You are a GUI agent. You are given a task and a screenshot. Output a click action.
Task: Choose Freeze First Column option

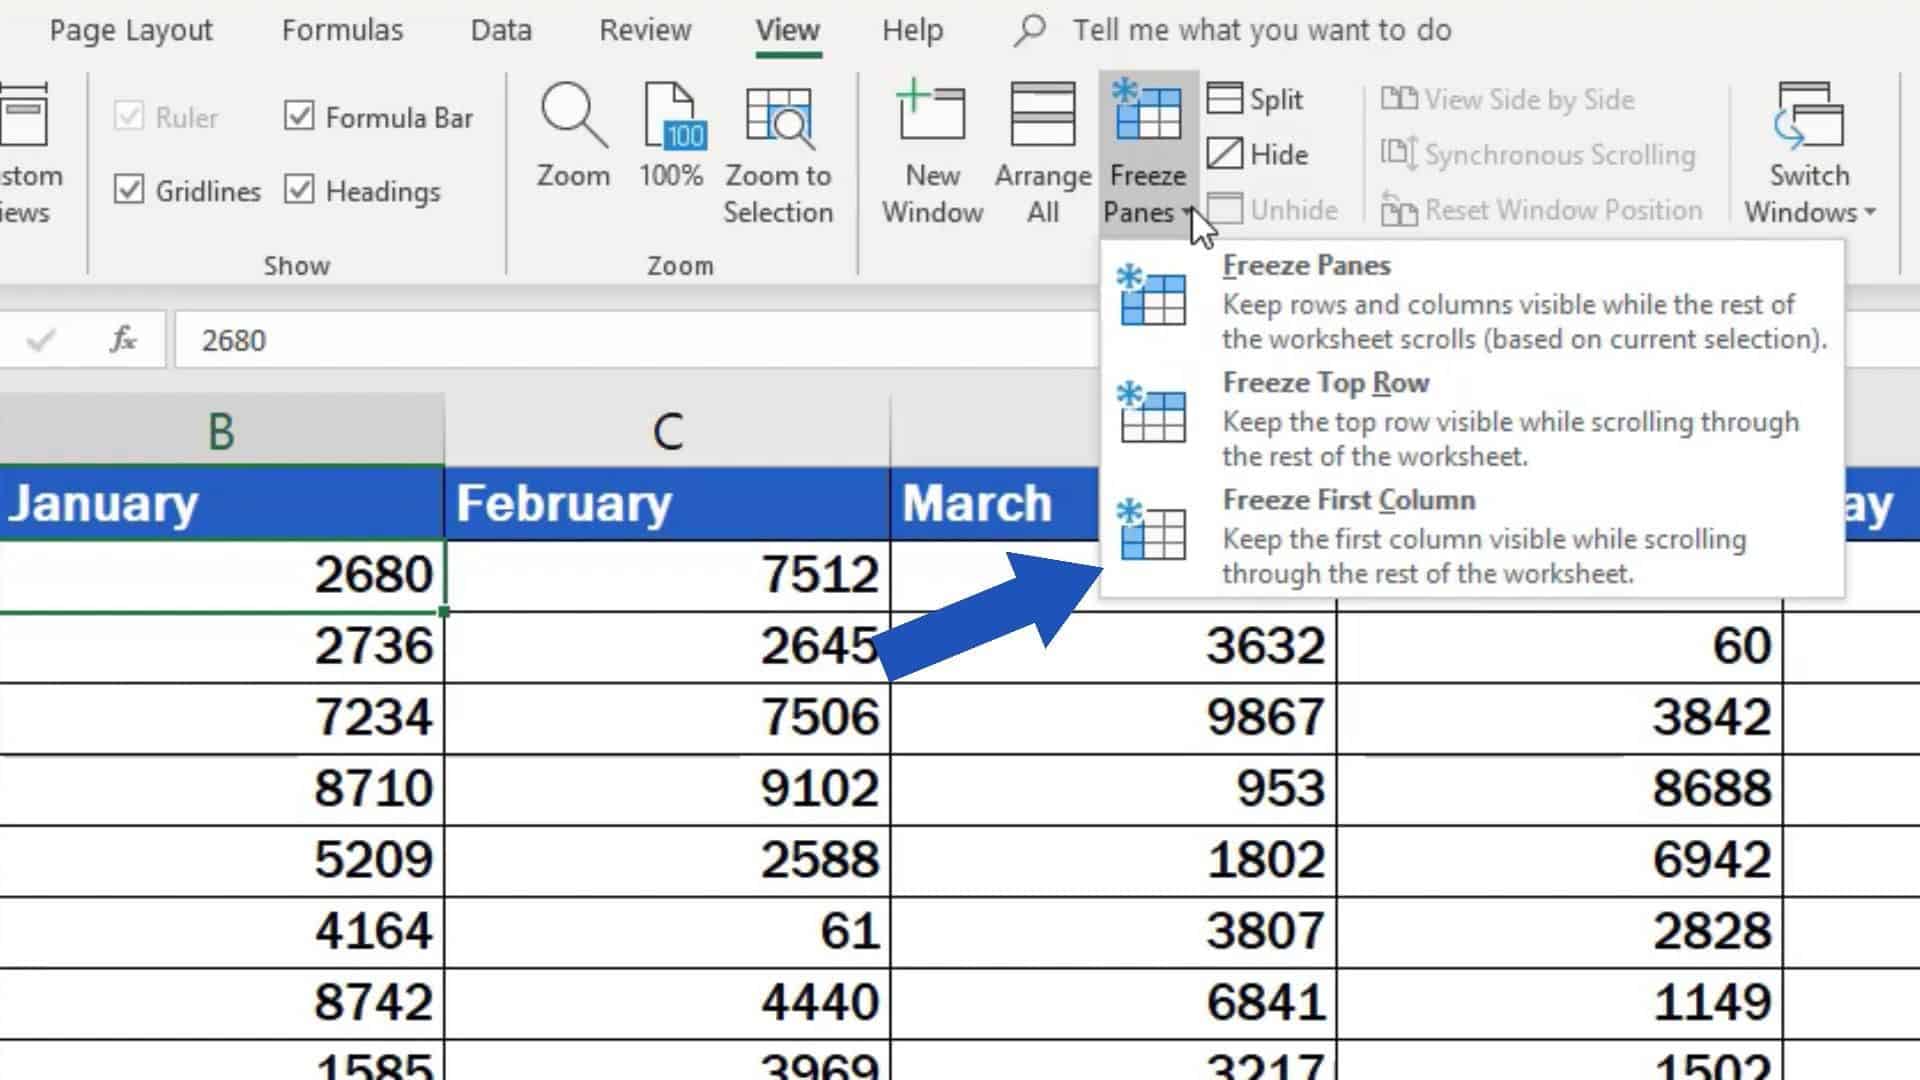click(x=1349, y=500)
